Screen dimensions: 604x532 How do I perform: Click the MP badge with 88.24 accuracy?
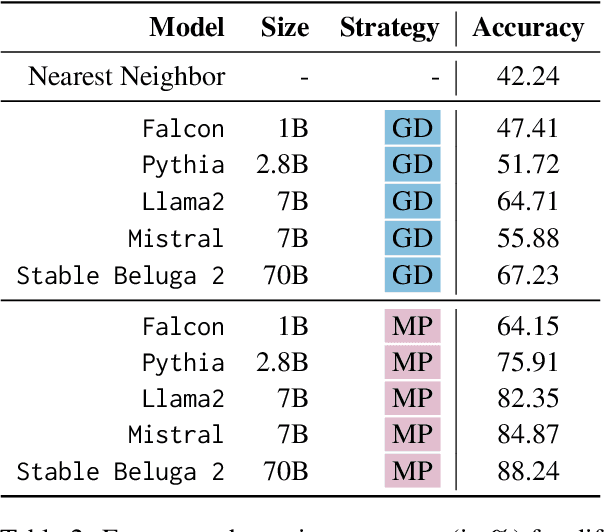[x=412, y=471]
